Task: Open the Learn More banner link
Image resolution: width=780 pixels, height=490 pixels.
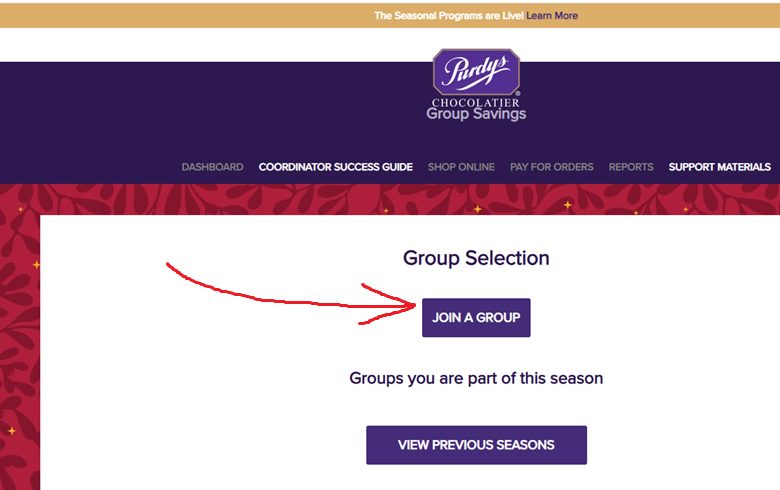Action: (552, 16)
